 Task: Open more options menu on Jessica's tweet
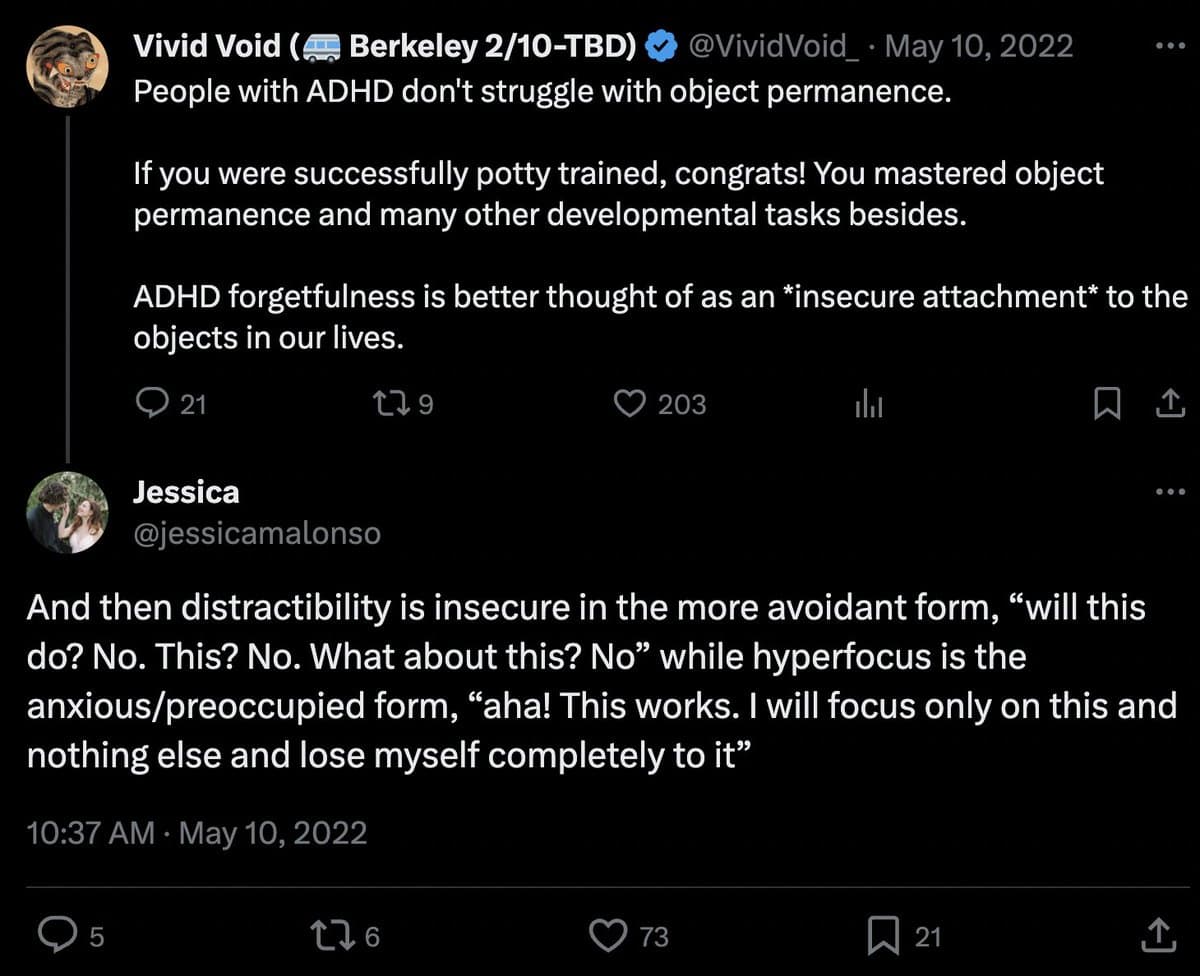[1168, 493]
